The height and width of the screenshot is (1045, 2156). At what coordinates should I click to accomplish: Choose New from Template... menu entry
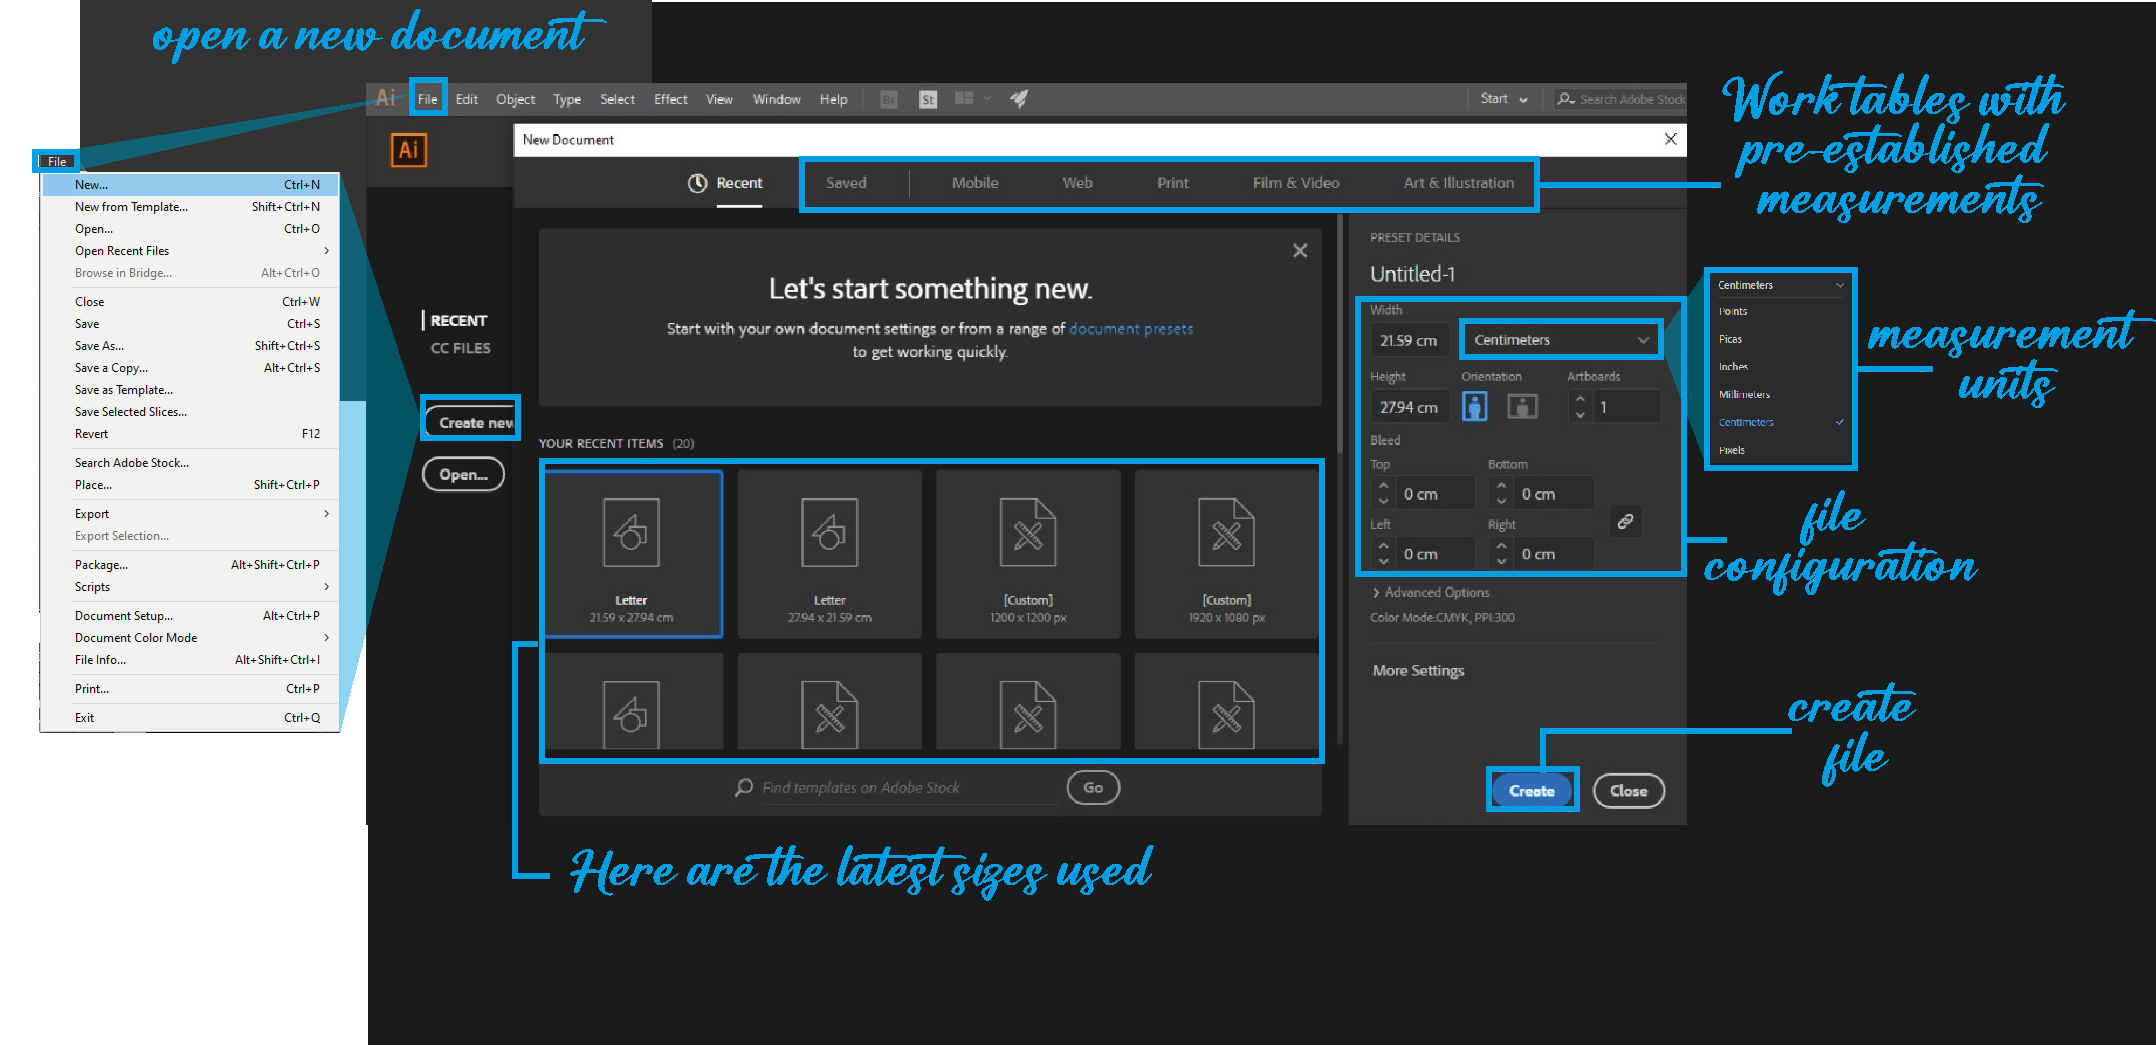[190, 207]
